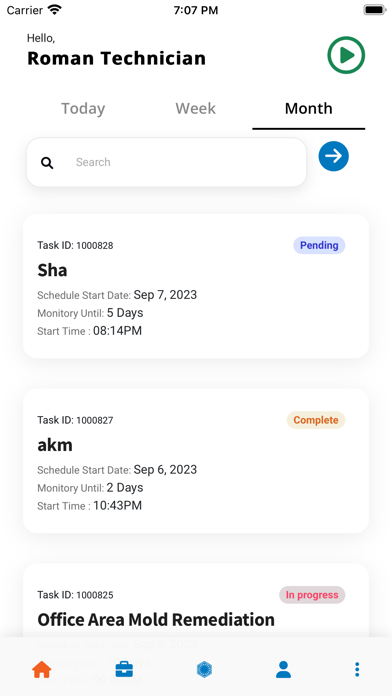The width and height of the screenshot is (392, 696).
Task: Open Office Area Mold Remediation task
Action: [x=156, y=620]
